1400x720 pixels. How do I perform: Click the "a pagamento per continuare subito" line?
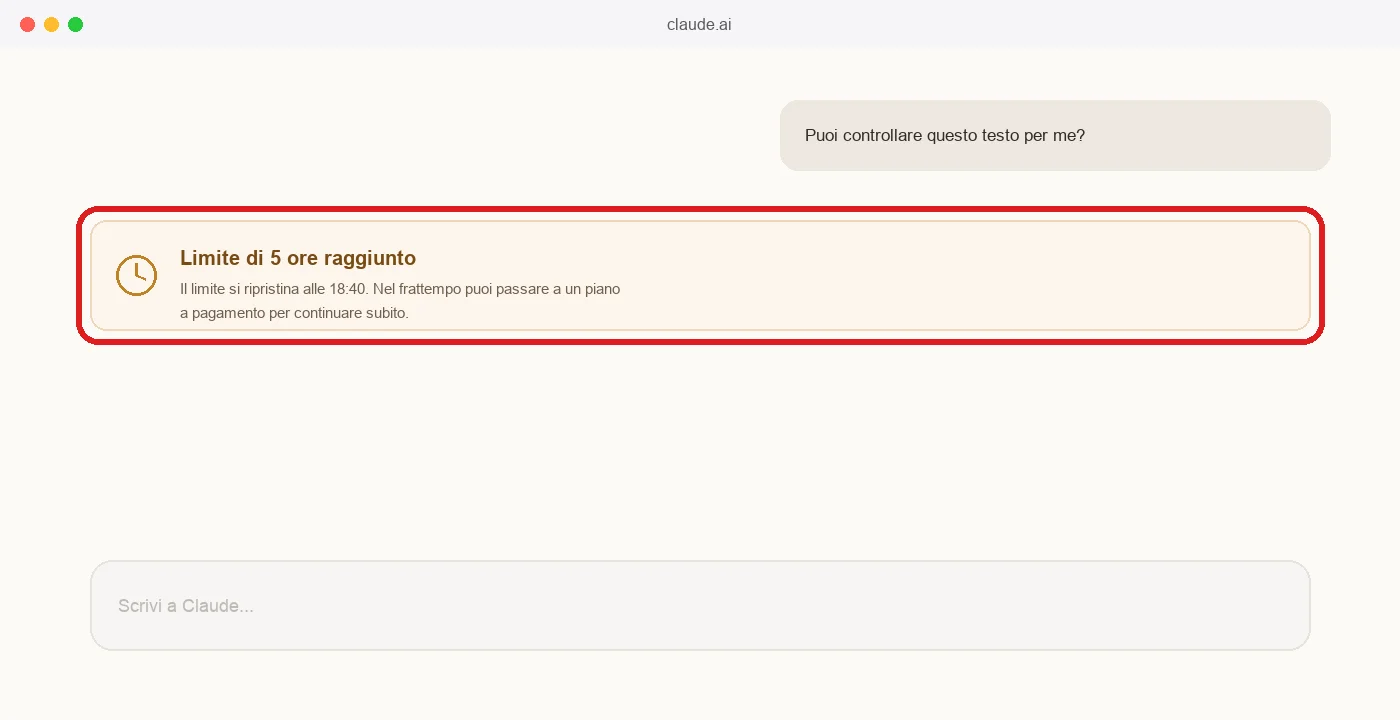(294, 313)
